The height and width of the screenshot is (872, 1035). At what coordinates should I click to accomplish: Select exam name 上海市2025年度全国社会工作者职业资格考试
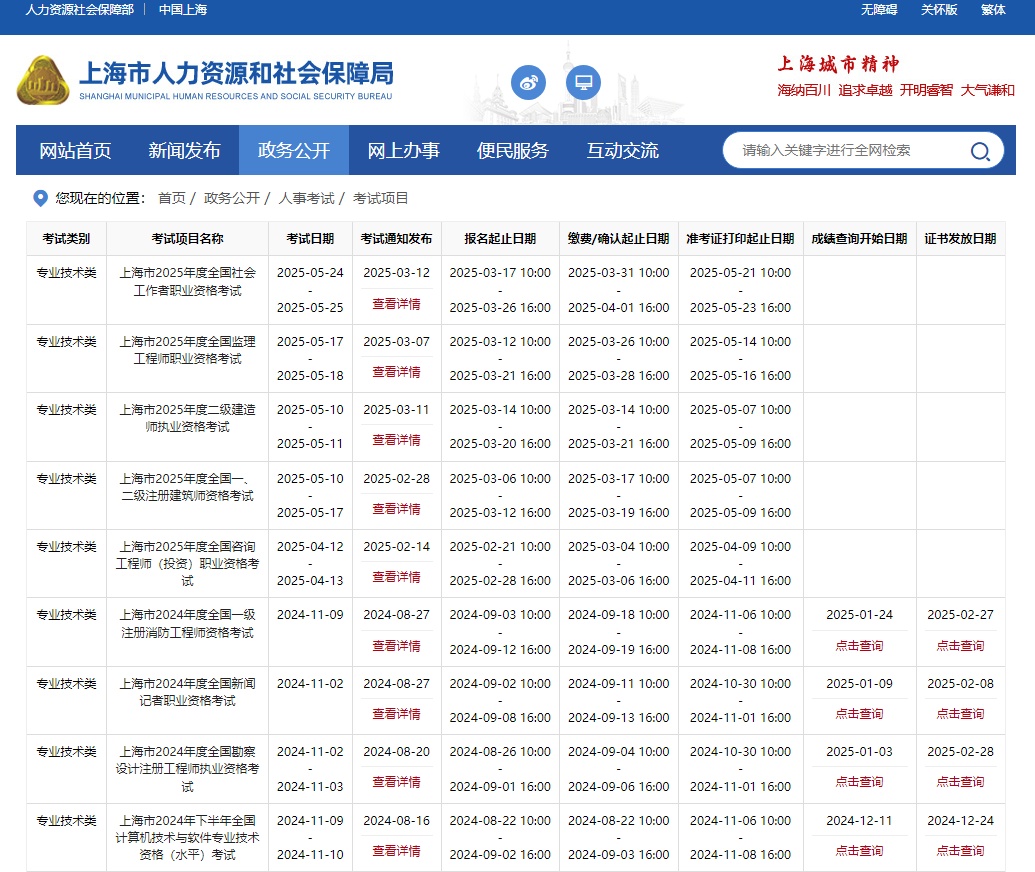pos(187,282)
